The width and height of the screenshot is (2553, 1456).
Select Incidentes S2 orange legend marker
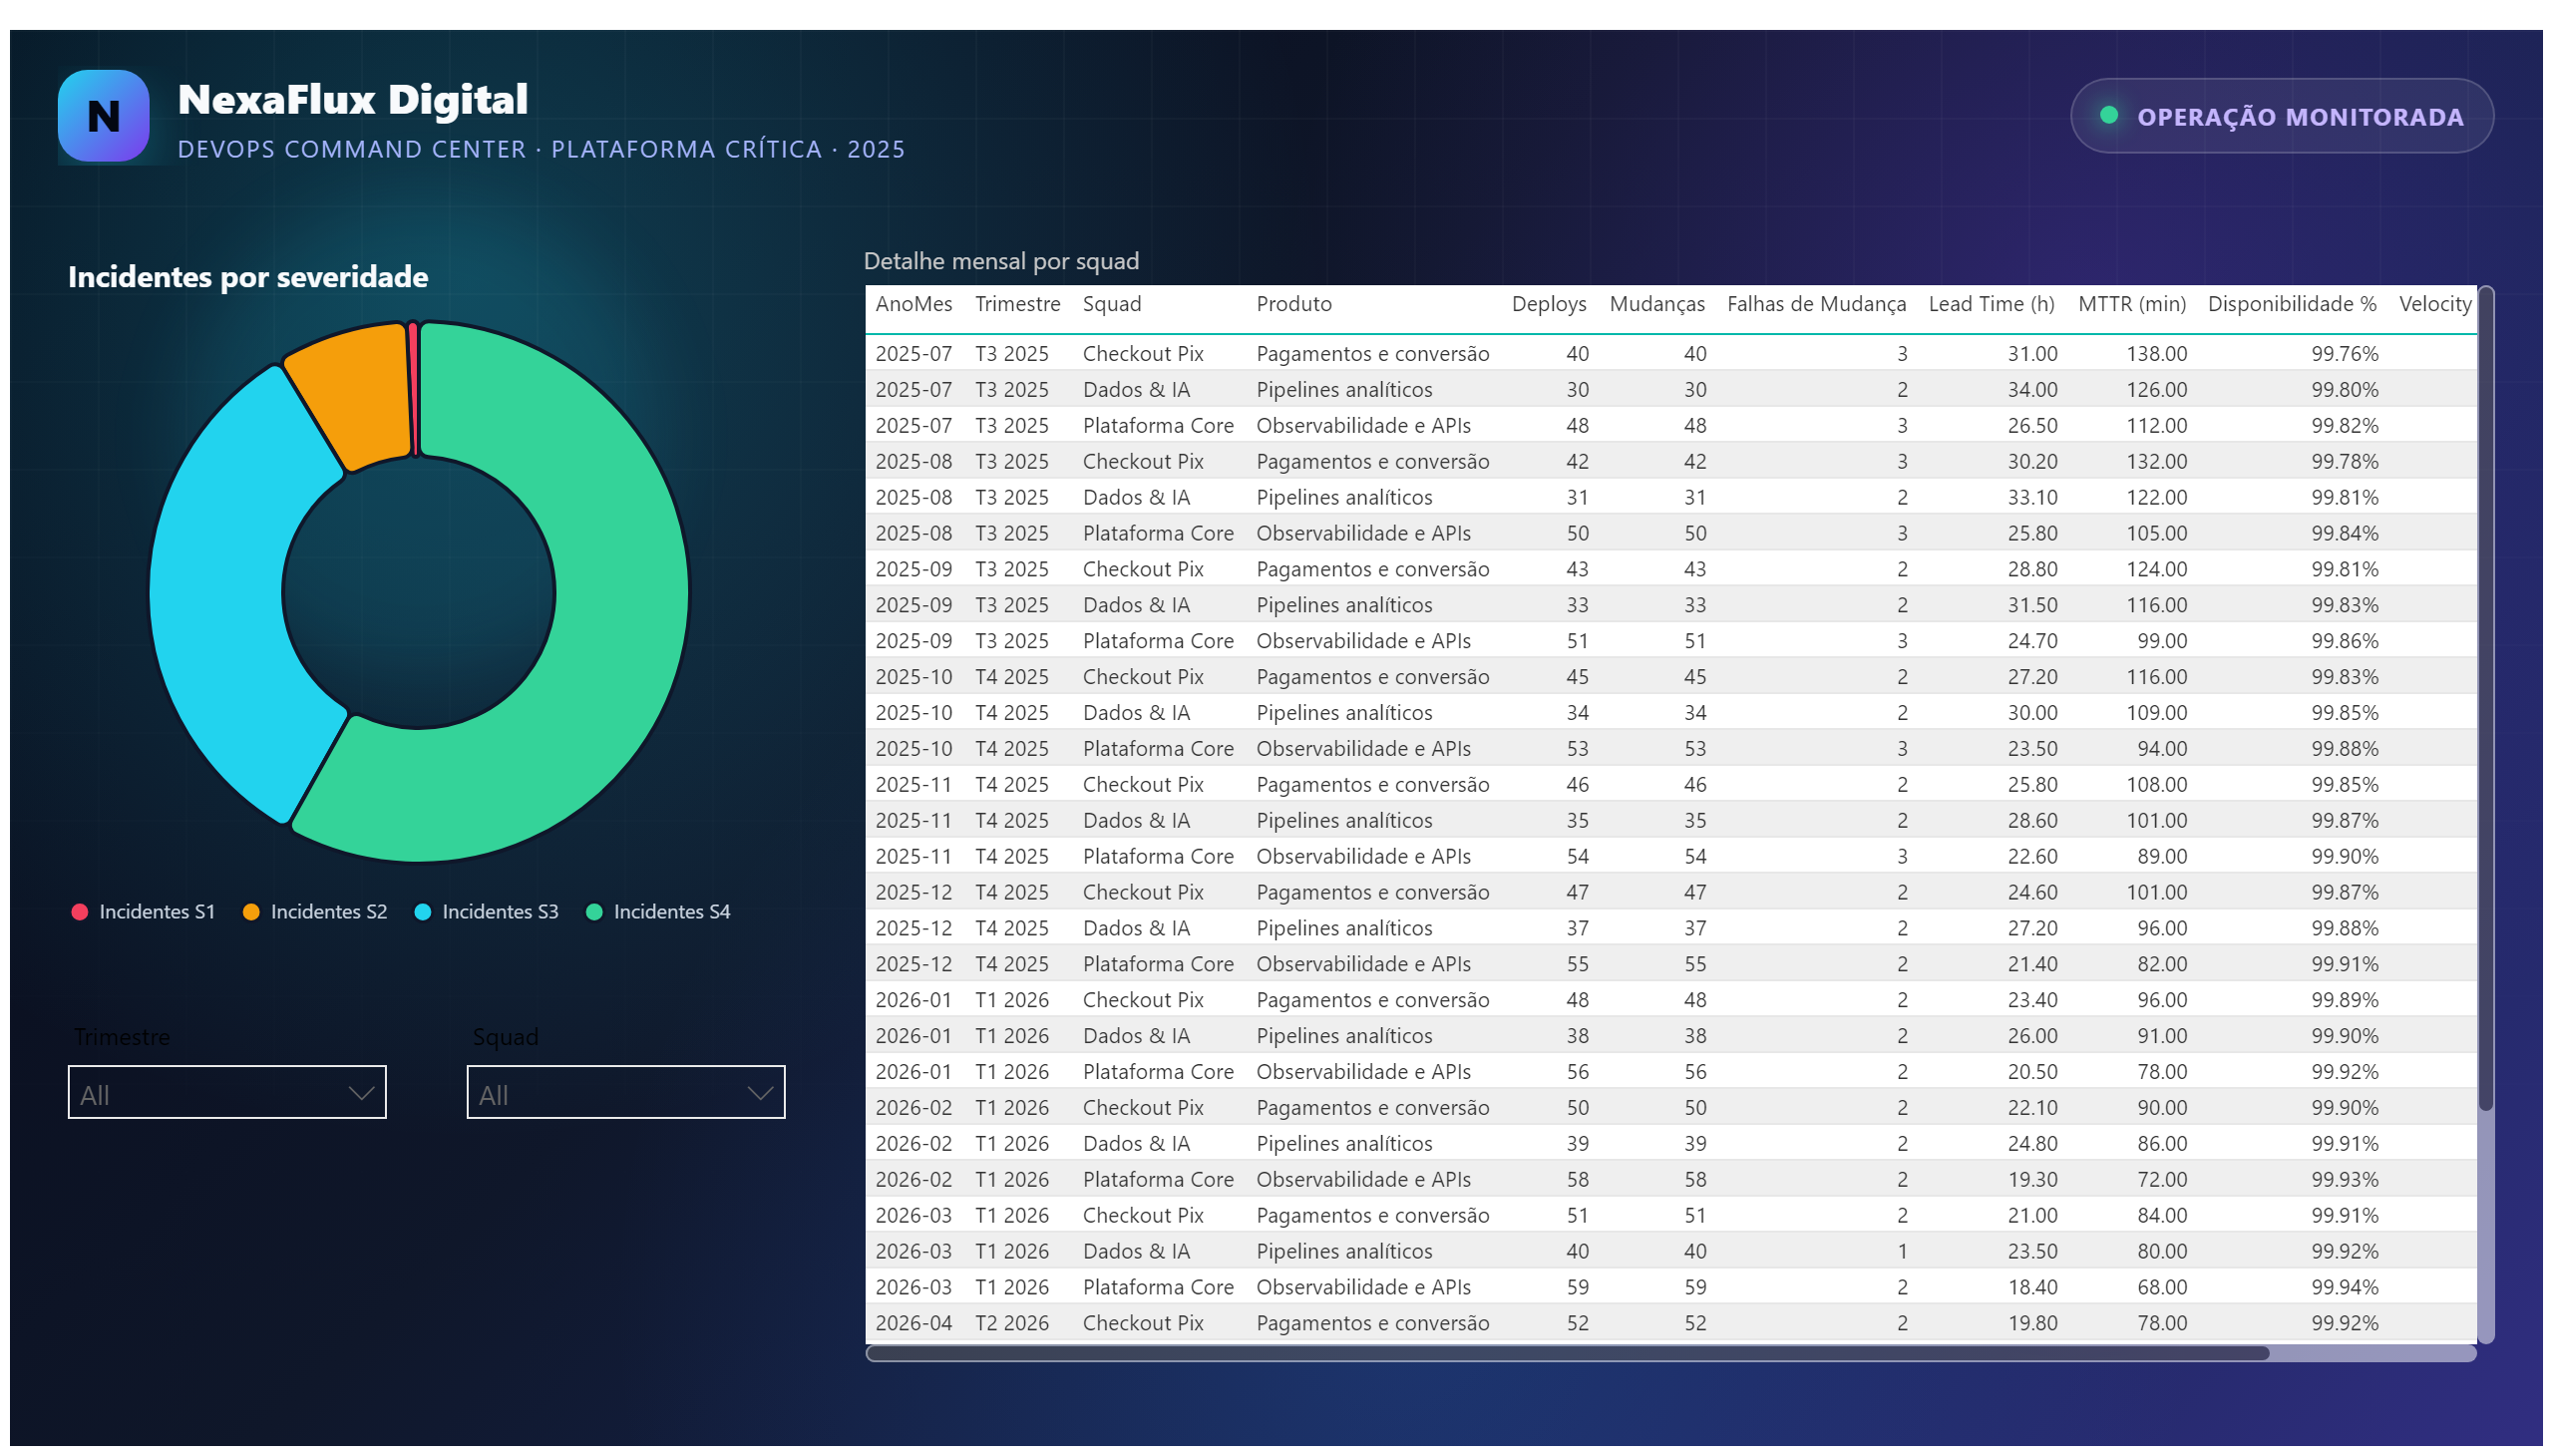coord(251,912)
